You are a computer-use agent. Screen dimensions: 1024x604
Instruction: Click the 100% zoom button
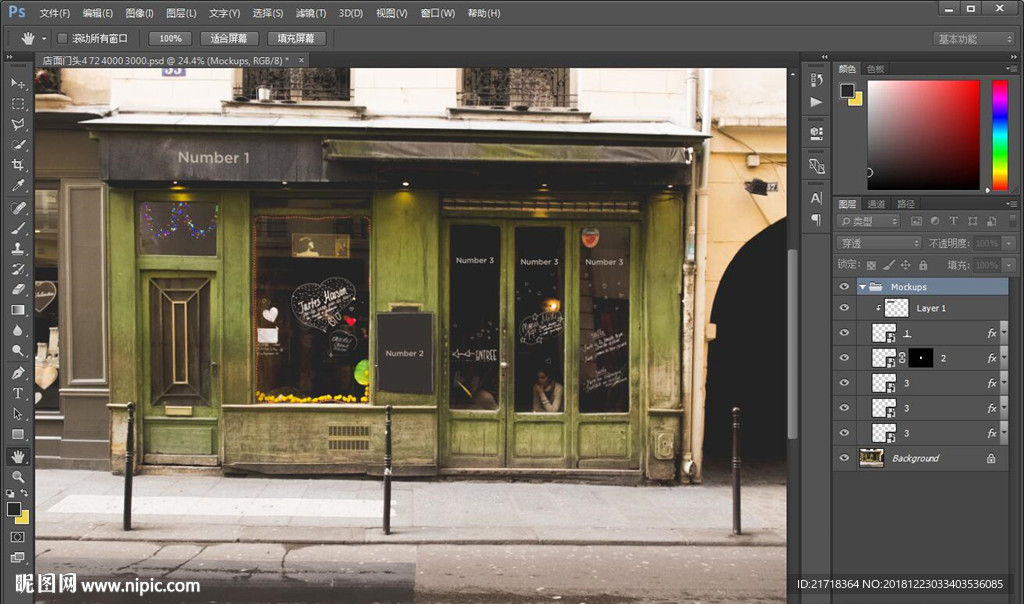tap(170, 38)
